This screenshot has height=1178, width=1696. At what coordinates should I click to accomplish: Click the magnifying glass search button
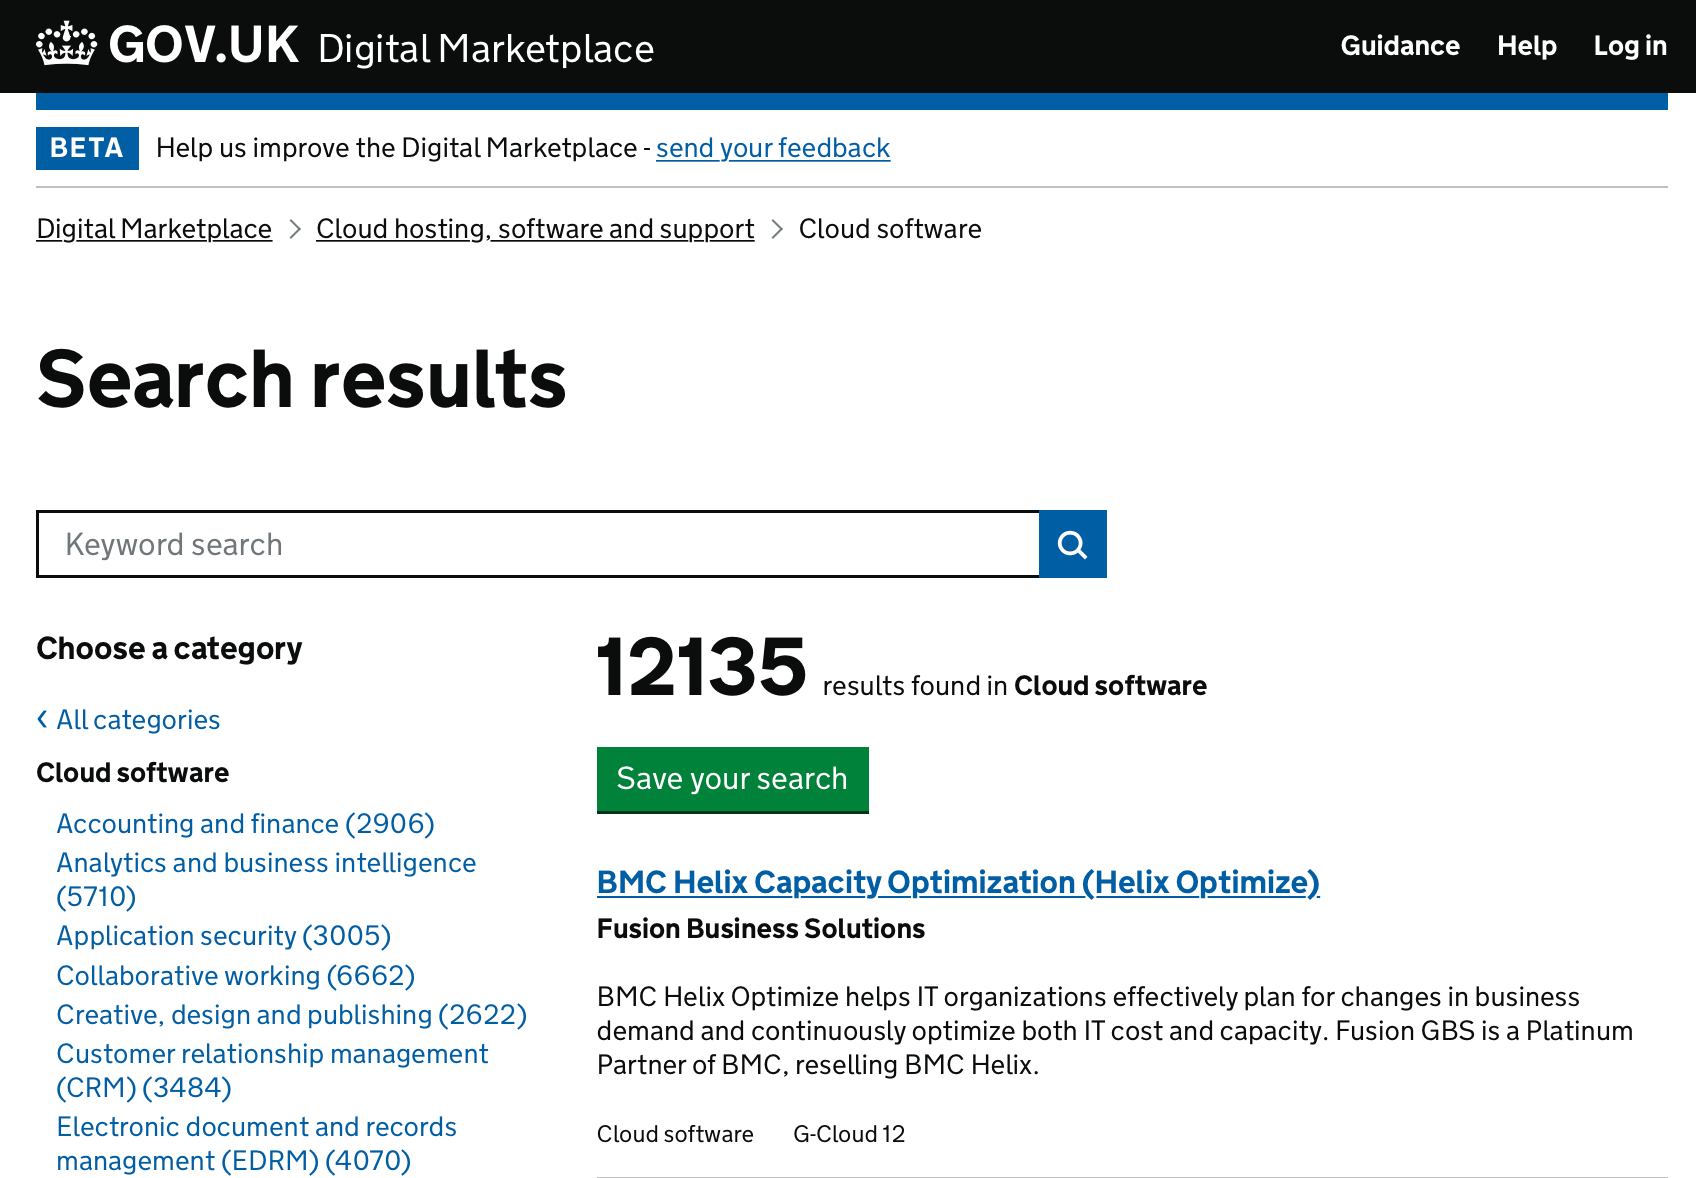point(1073,544)
